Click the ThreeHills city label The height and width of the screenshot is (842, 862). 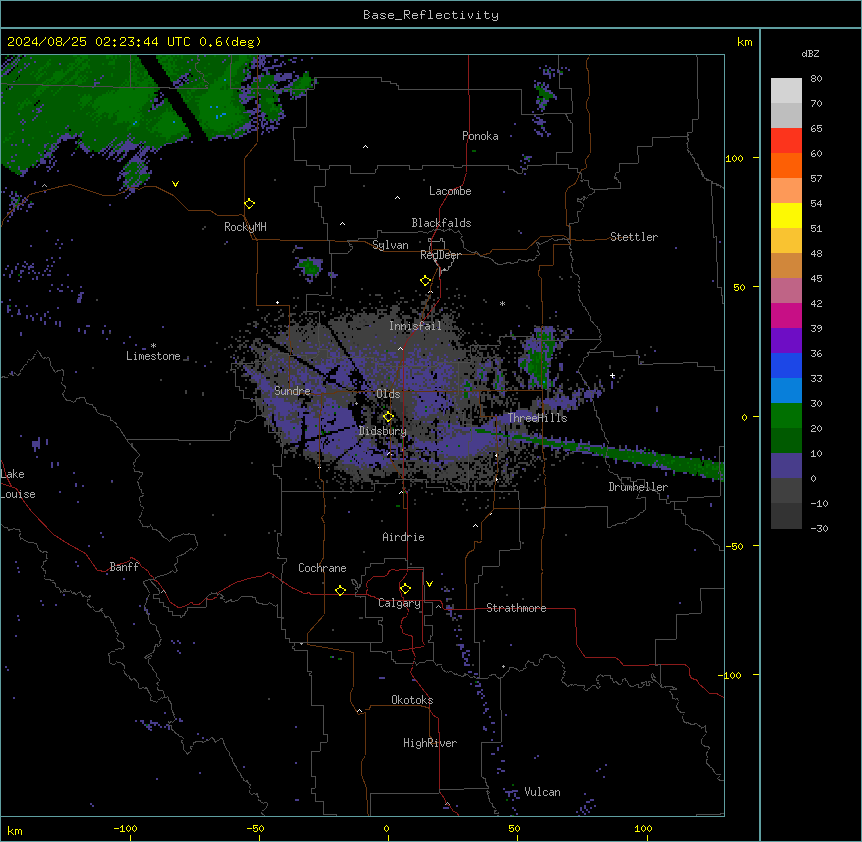537,418
